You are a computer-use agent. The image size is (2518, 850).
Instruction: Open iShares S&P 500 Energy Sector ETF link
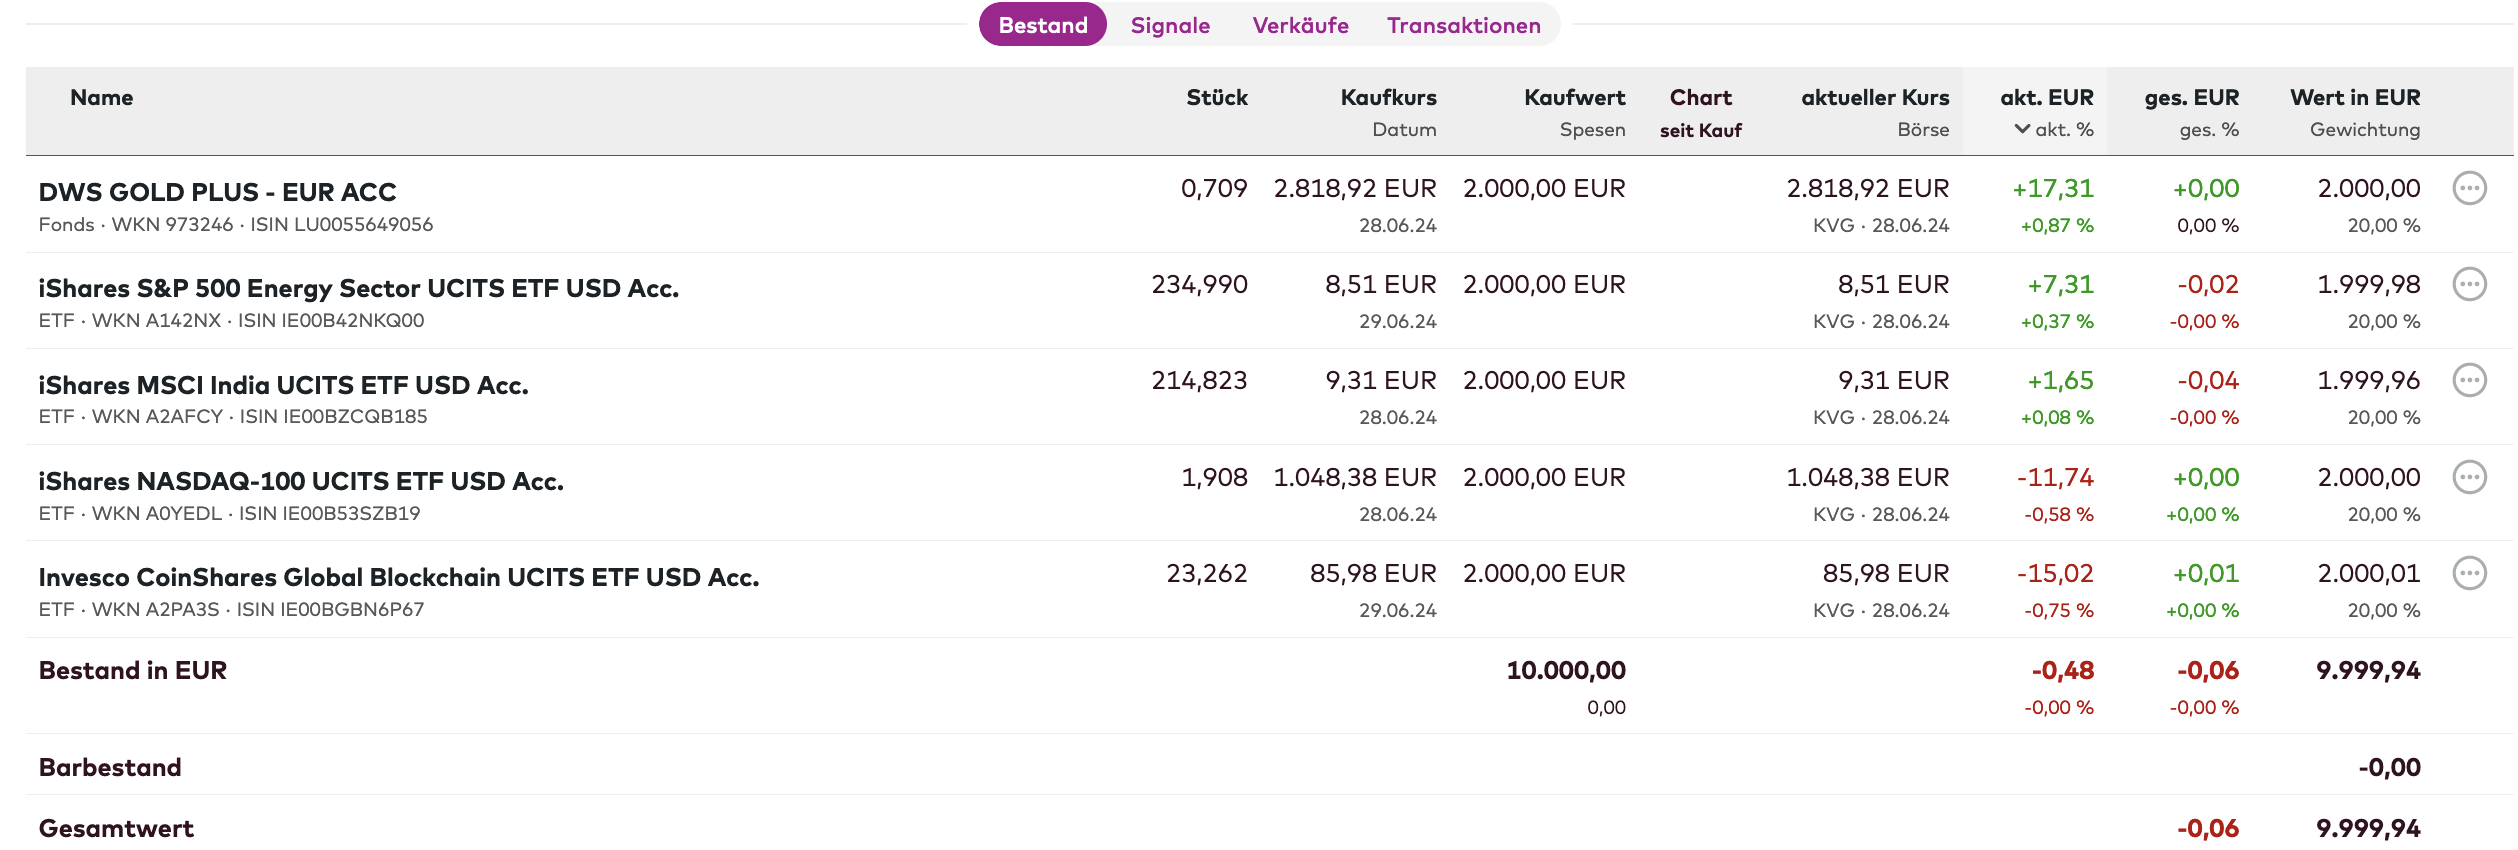coord(358,288)
